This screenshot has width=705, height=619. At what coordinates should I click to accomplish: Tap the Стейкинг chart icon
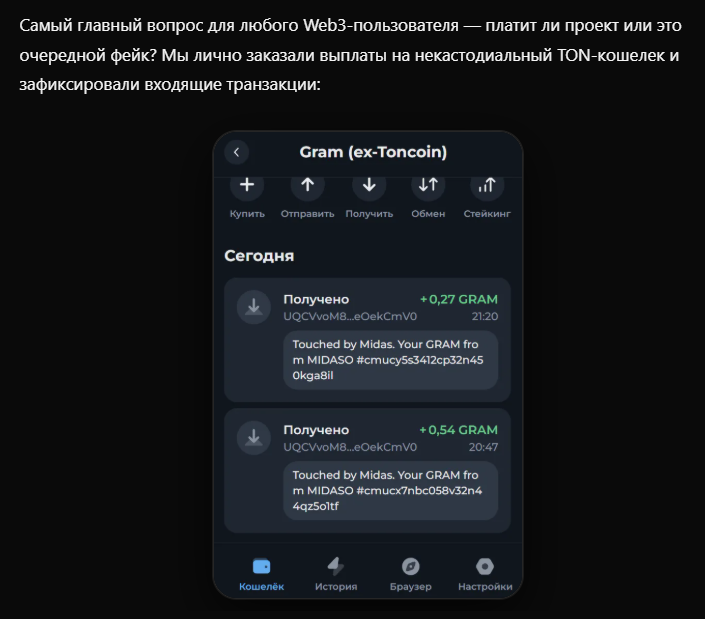487,185
